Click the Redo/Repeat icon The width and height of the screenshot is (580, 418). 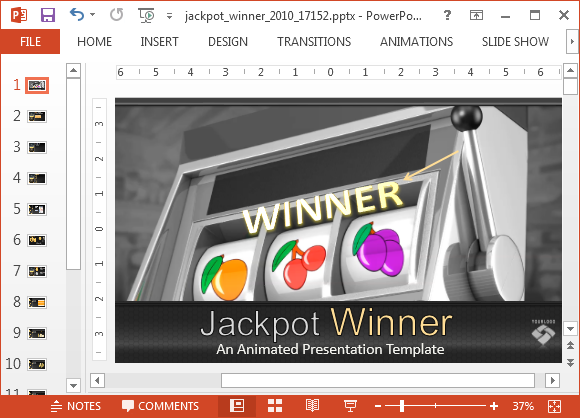pos(117,15)
